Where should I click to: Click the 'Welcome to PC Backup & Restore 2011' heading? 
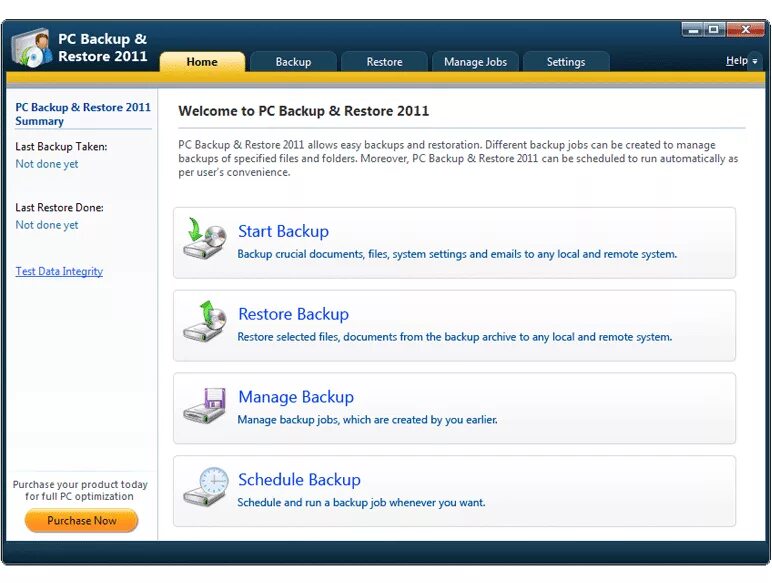tap(303, 111)
